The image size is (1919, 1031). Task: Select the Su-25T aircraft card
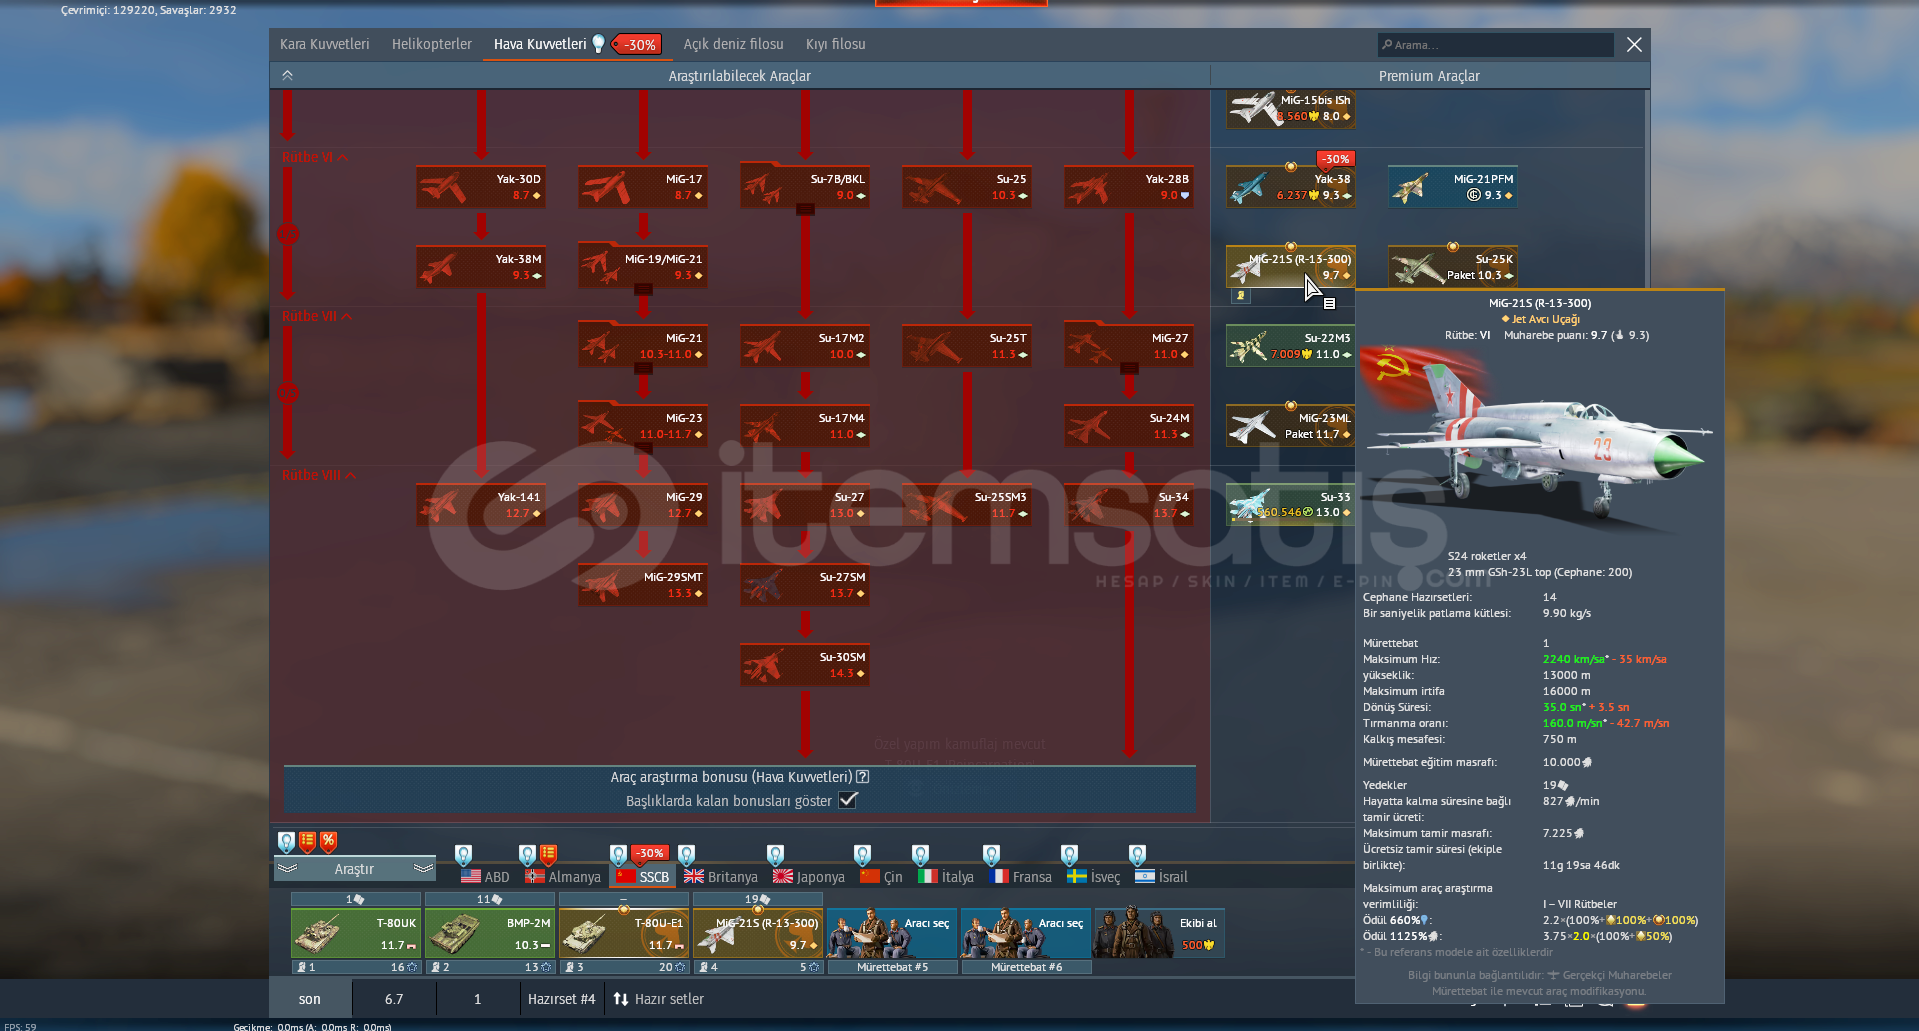tap(967, 346)
